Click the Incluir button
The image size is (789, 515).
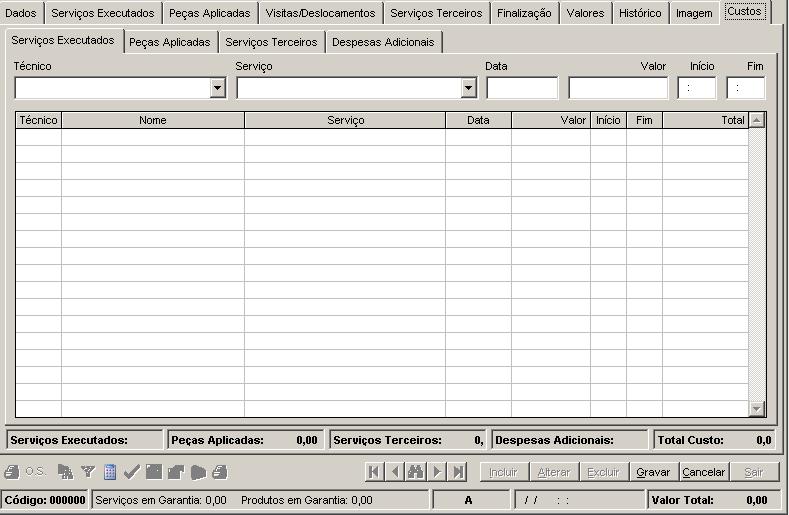tap(503, 472)
